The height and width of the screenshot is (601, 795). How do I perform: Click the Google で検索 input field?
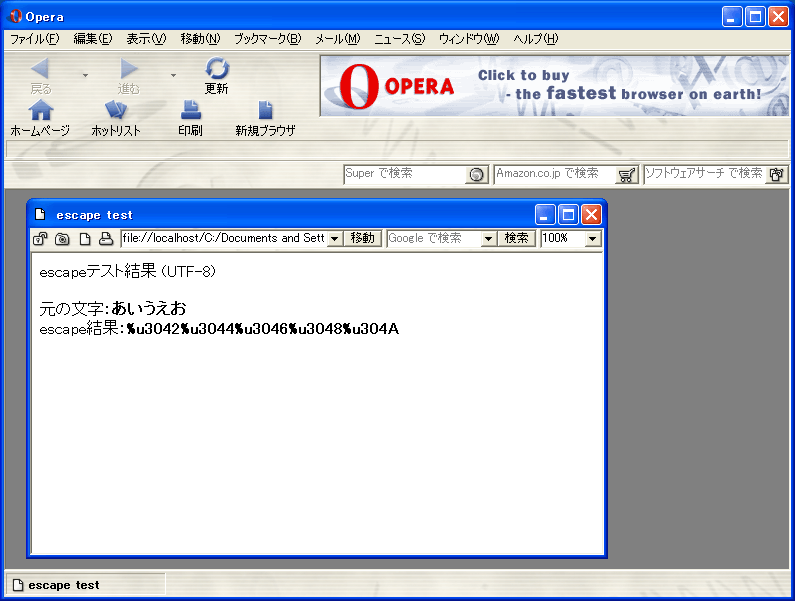pos(434,238)
